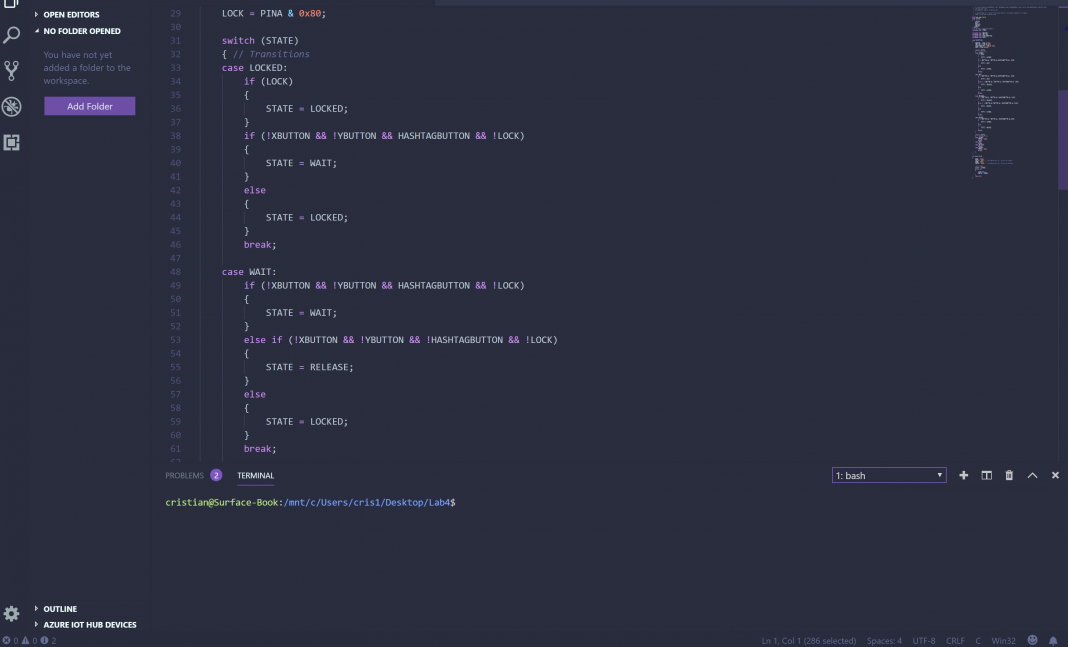Image resolution: width=1068 pixels, height=647 pixels.
Task: Split the terminal pane
Action: click(x=986, y=475)
